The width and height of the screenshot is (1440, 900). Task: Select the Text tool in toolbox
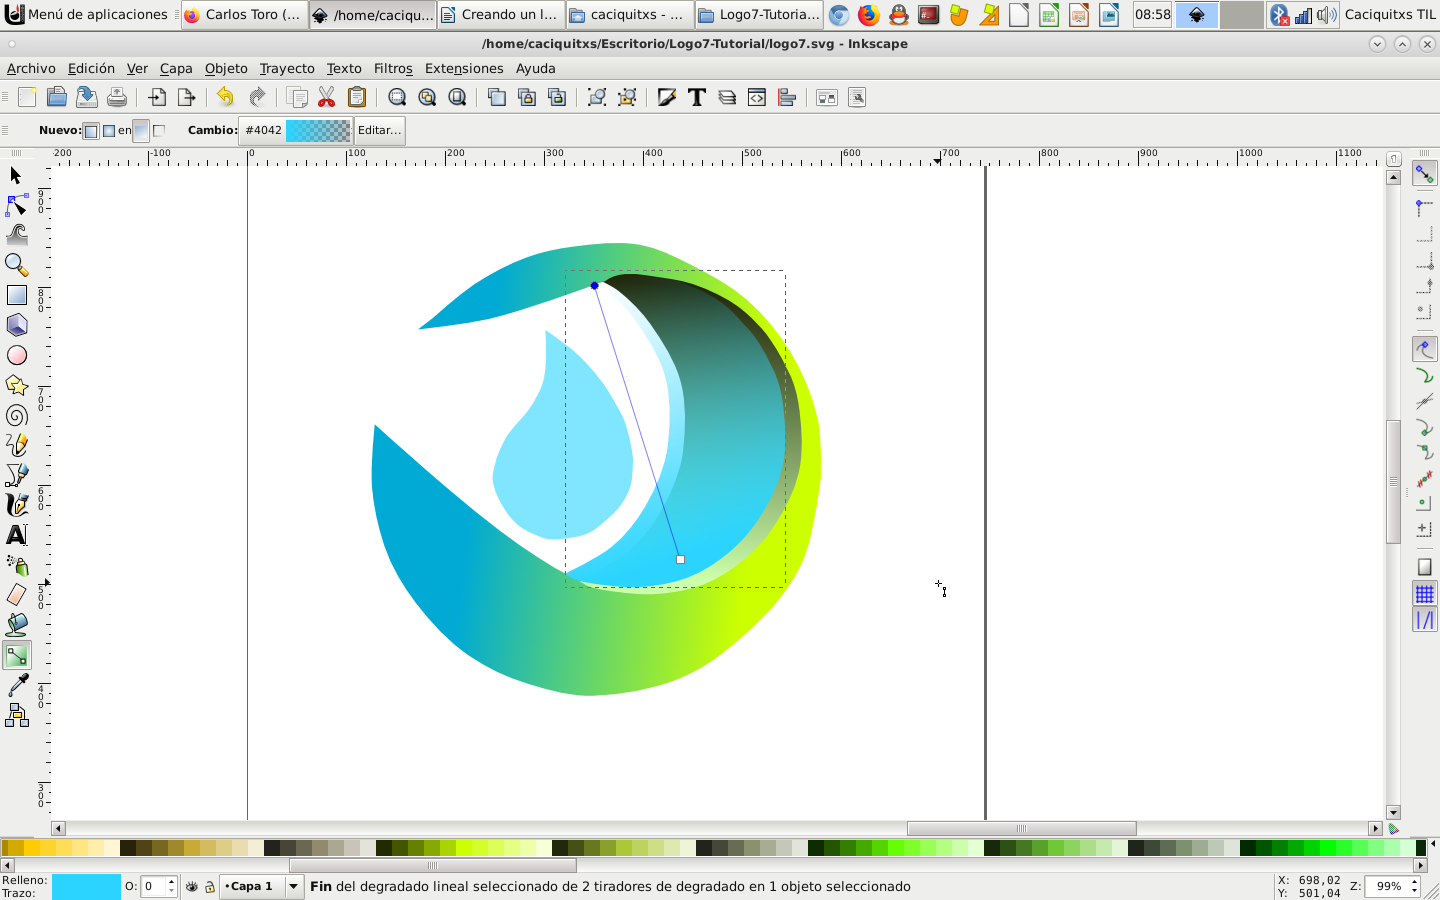click(16, 535)
